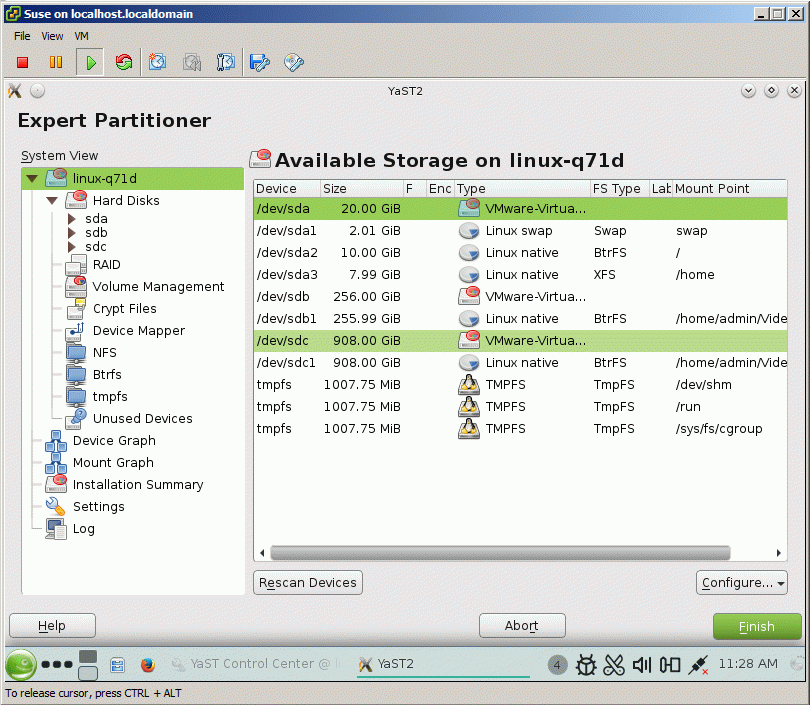Sort table by FS Type column header

pos(619,189)
